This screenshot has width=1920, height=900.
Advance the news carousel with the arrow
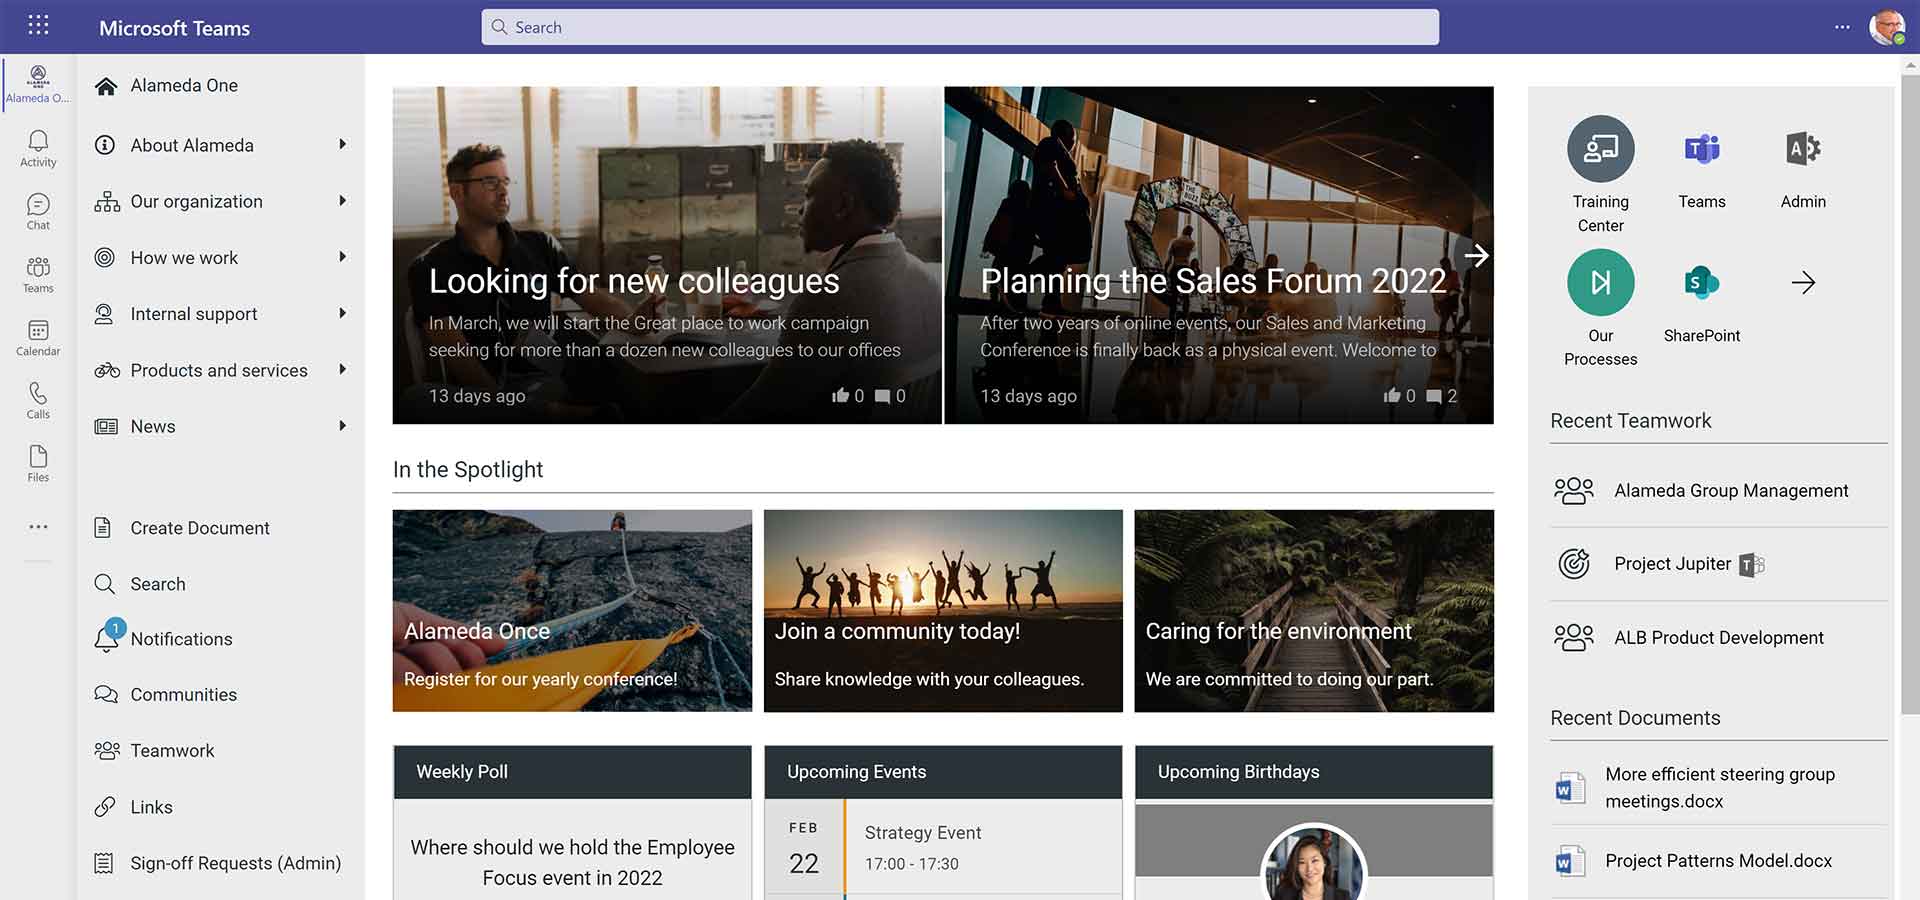tap(1476, 256)
